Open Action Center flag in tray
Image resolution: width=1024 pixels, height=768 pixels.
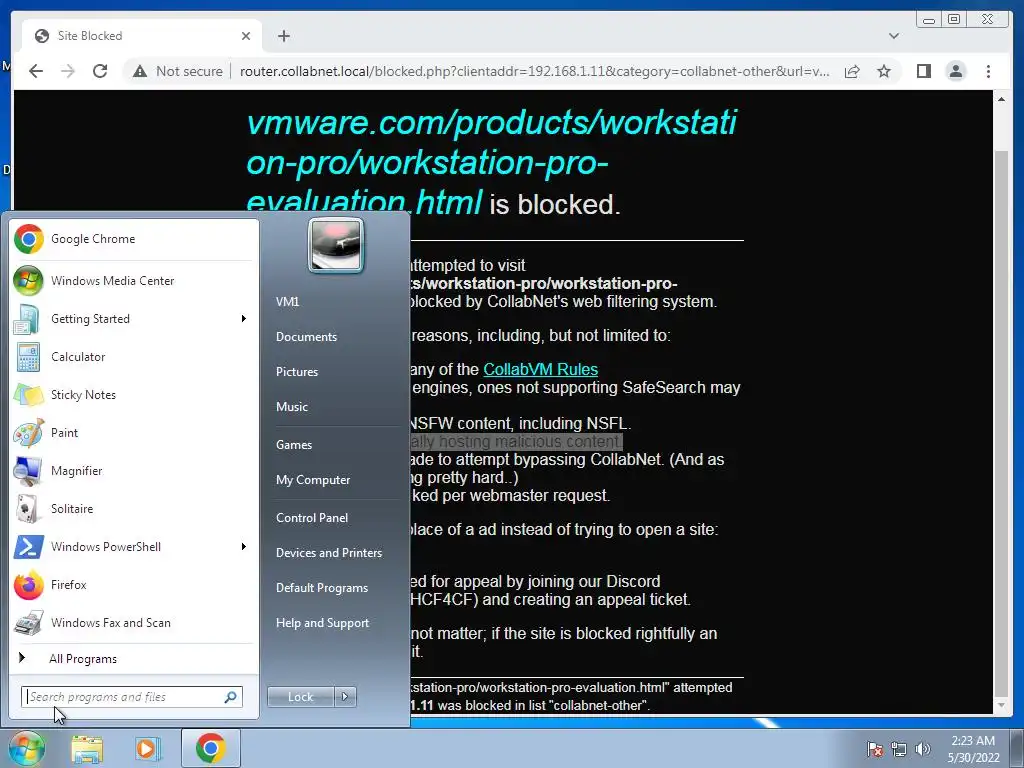(874, 749)
